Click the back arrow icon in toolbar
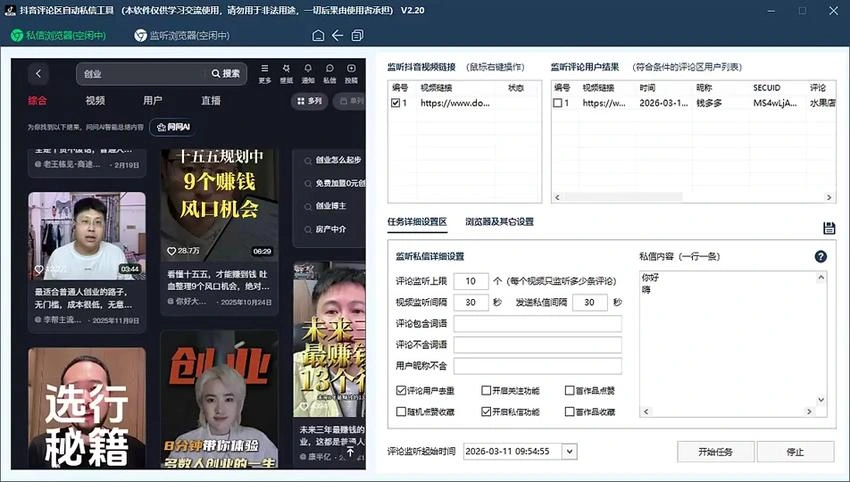Screen dimensions: 850x482 click(337, 36)
